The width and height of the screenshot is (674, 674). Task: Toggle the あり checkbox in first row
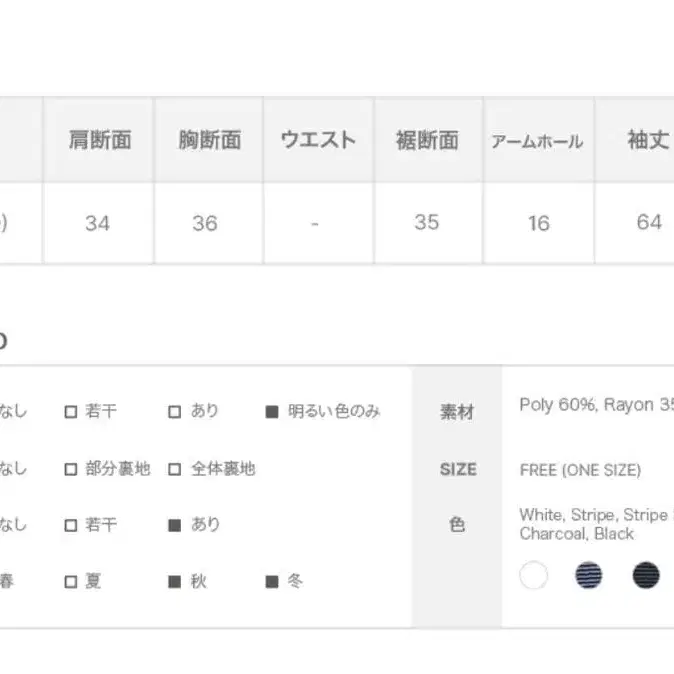pos(175,412)
